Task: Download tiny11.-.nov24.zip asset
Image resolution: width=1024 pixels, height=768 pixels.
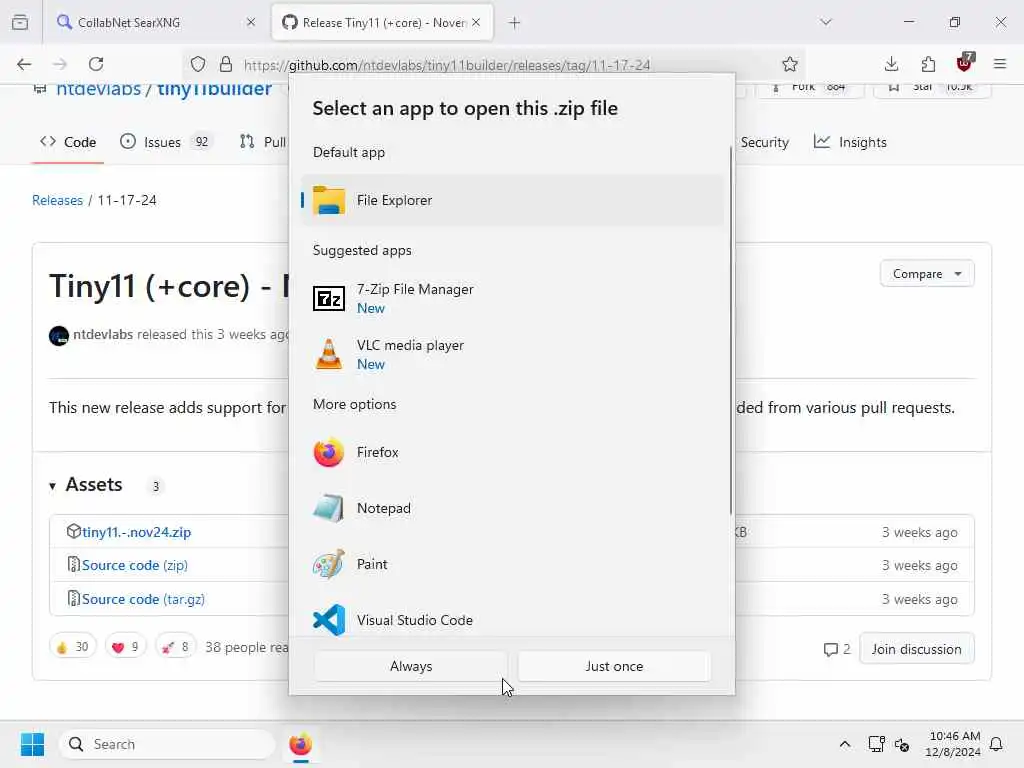Action: 136,532
